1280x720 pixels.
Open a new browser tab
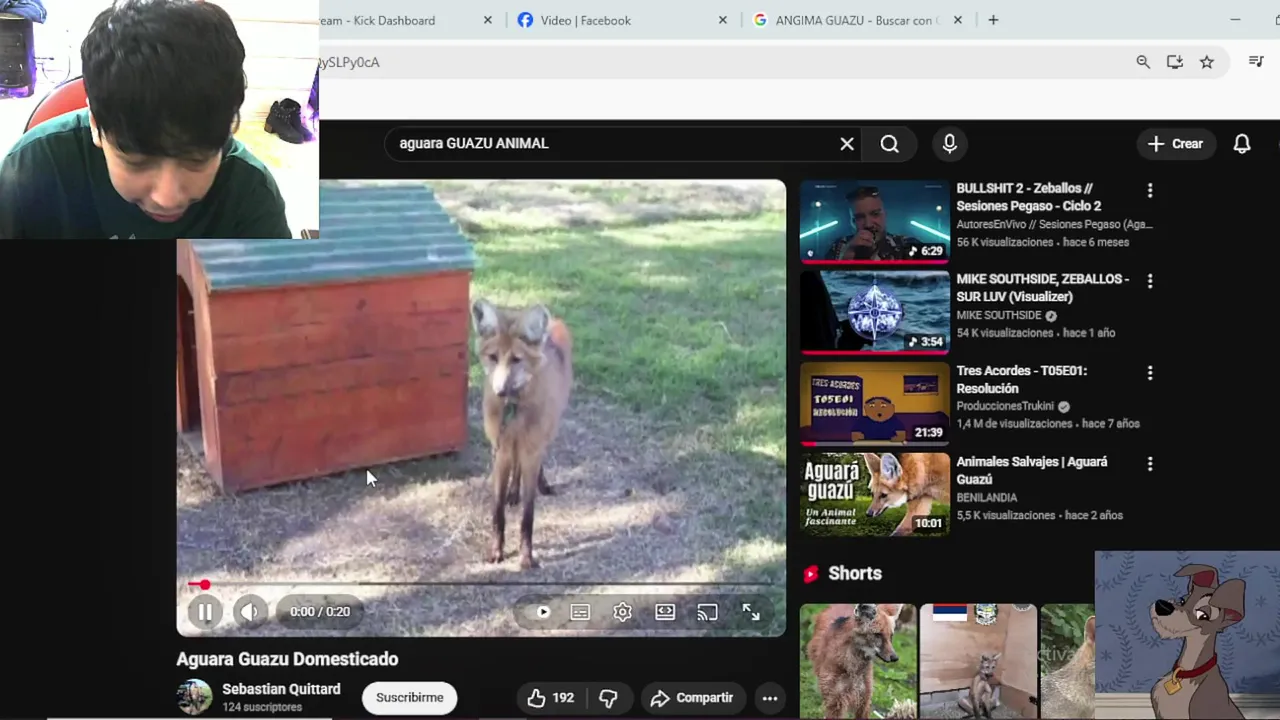(x=993, y=20)
